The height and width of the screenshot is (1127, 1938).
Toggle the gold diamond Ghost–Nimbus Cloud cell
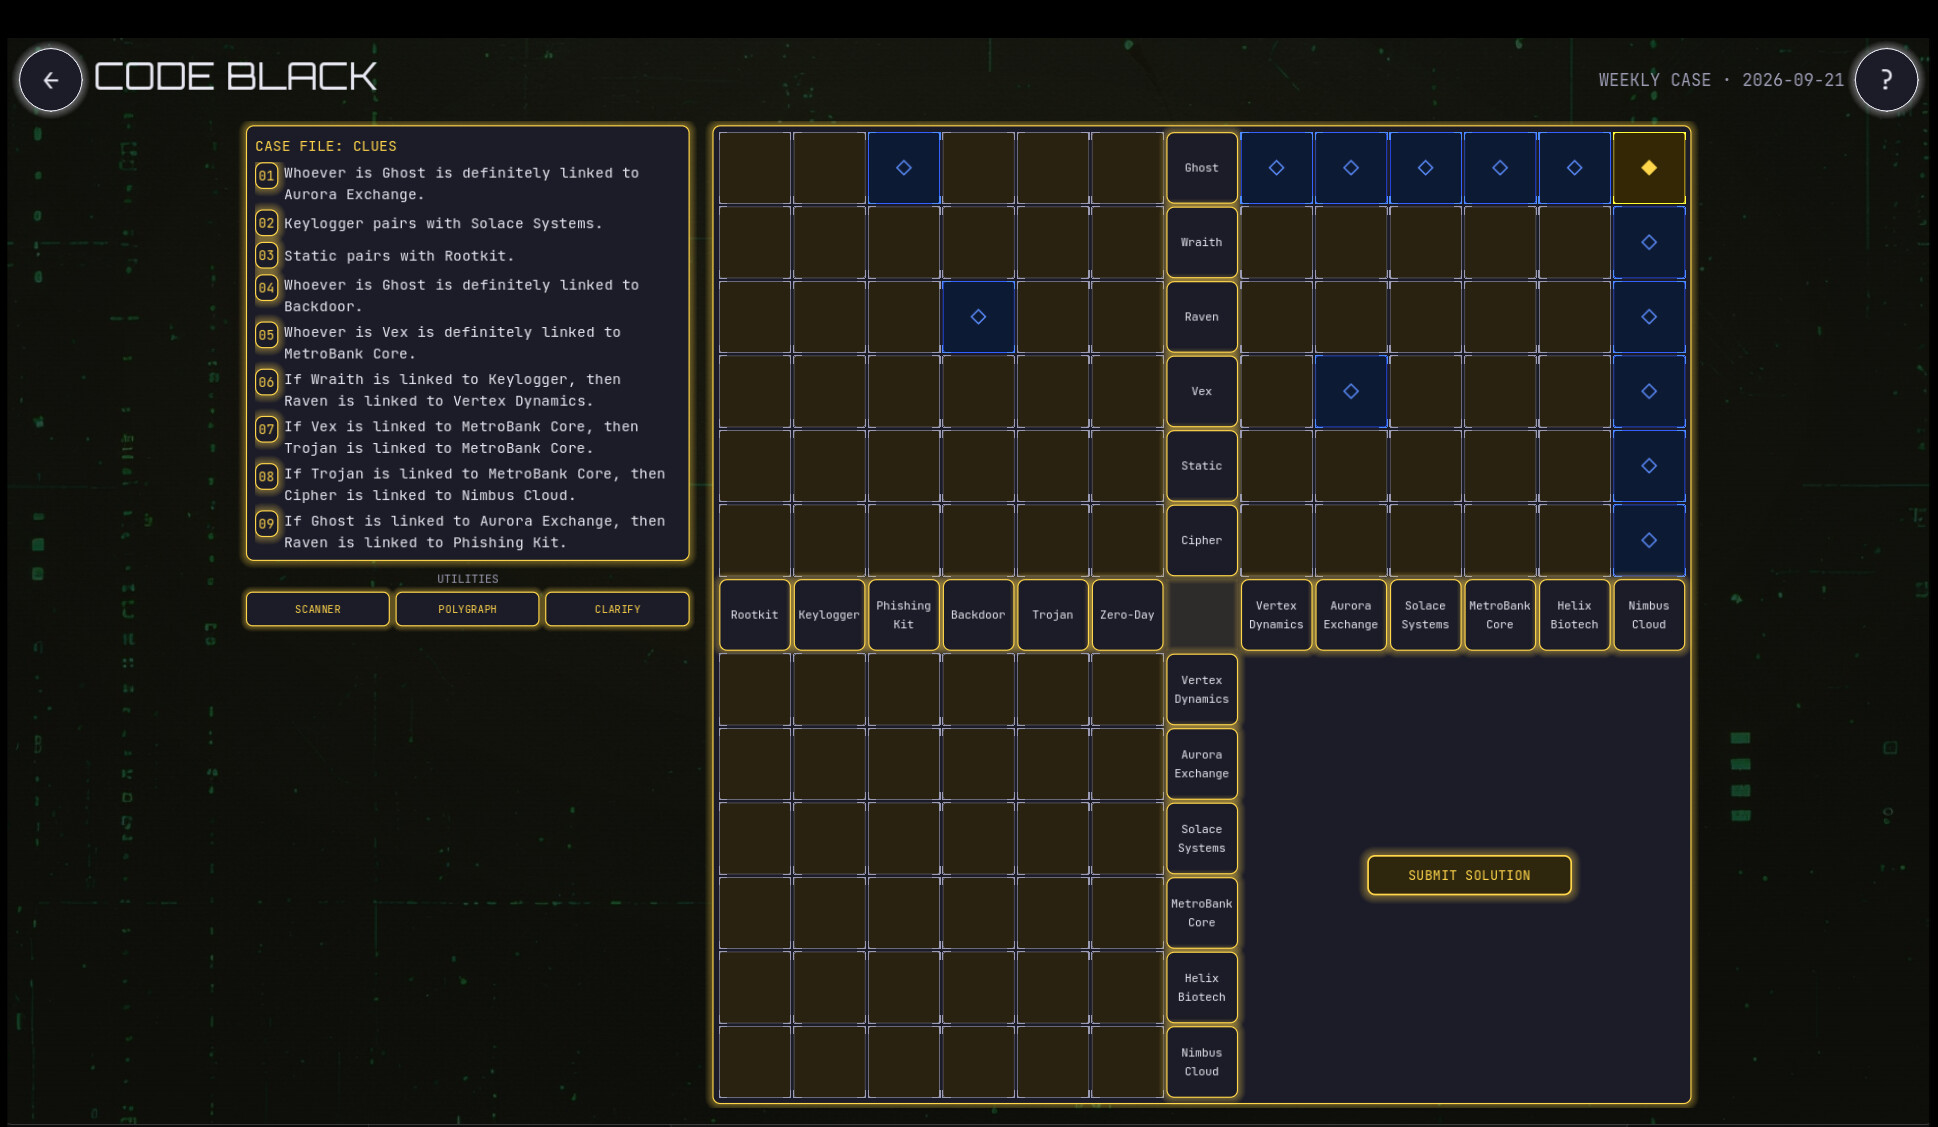pos(1649,168)
